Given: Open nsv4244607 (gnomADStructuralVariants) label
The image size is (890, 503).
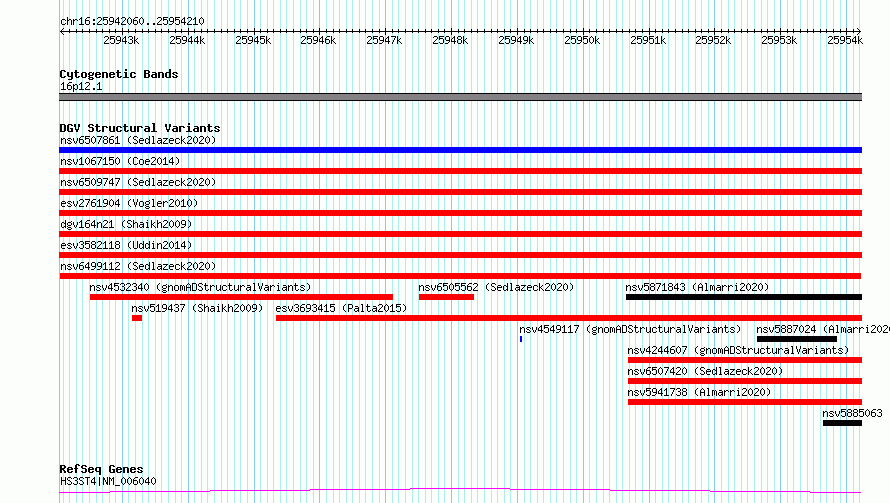Looking at the screenshot, I should pyautogui.click(x=738, y=350).
